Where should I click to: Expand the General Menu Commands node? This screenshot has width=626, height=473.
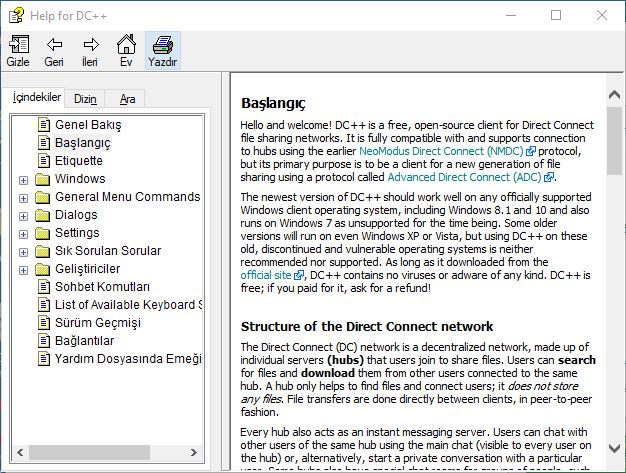[x=24, y=198]
